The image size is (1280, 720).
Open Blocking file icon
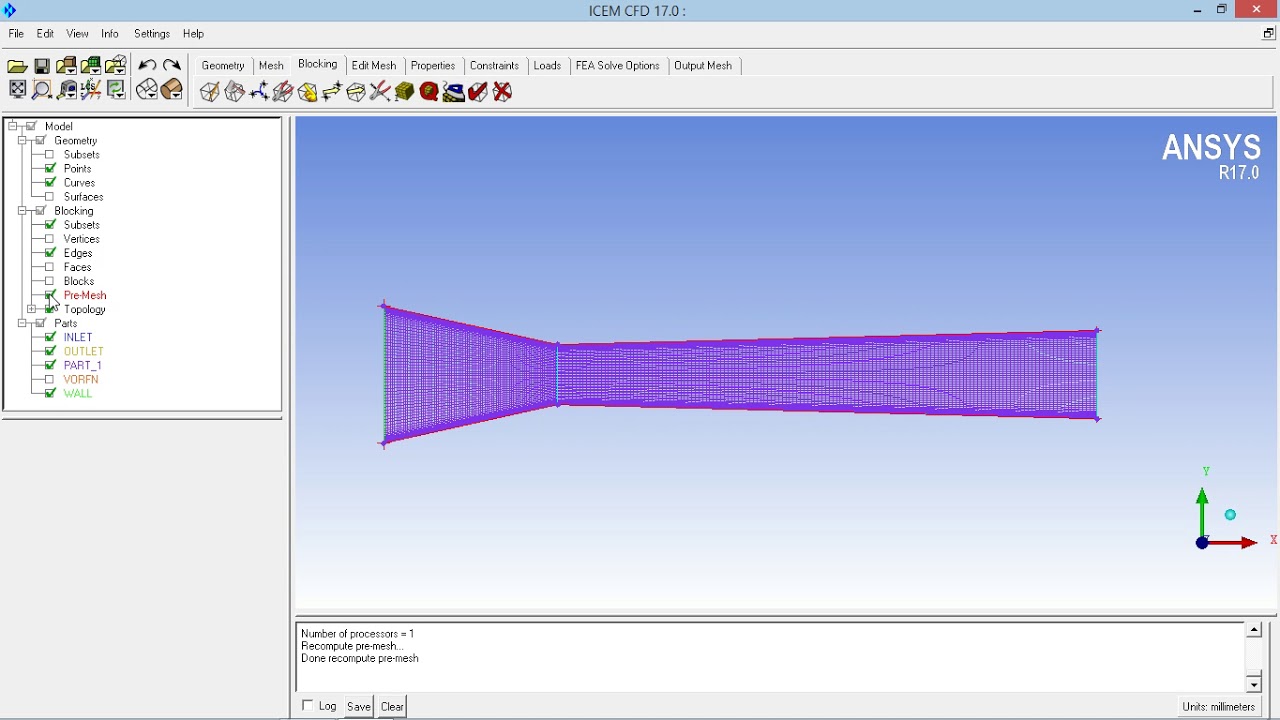pos(115,66)
